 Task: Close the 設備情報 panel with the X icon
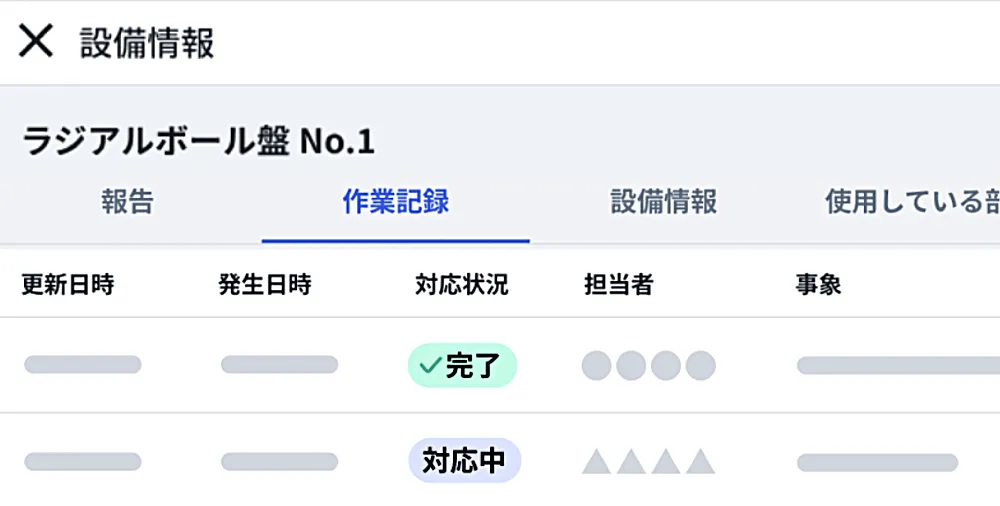click(x=36, y=41)
